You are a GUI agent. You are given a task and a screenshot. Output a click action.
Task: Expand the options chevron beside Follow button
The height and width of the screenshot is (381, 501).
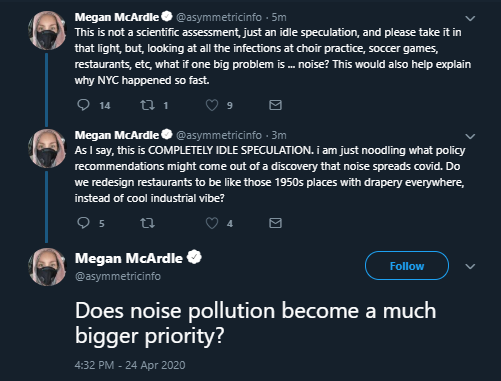point(470,266)
